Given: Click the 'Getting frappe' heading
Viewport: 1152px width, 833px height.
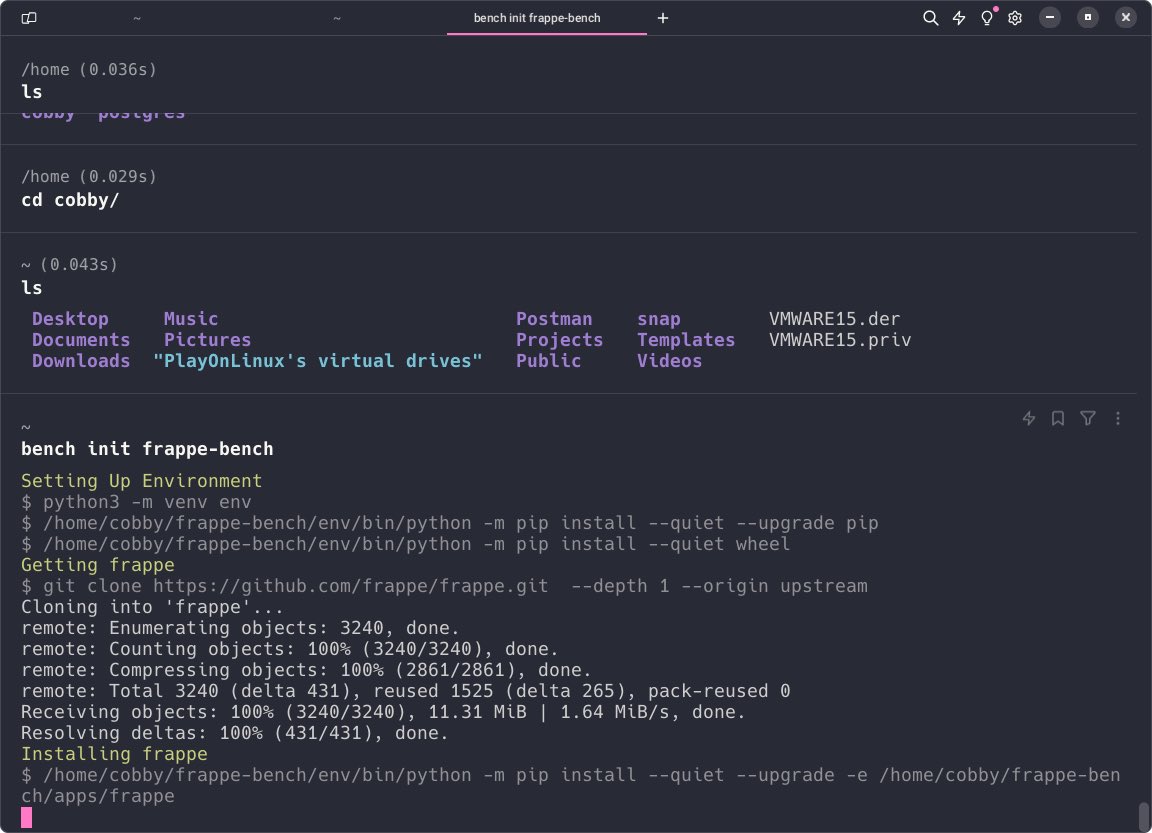Looking at the screenshot, I should click(x=98, y=565).
